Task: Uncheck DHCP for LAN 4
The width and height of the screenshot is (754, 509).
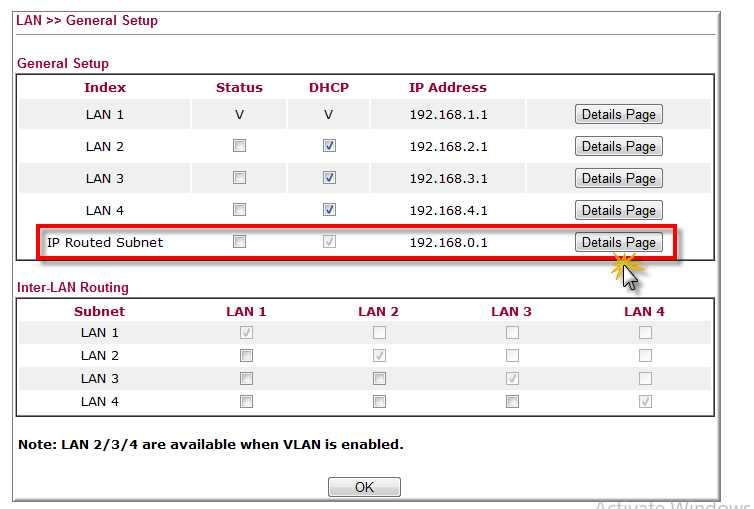Action: [x=329, y=210]
